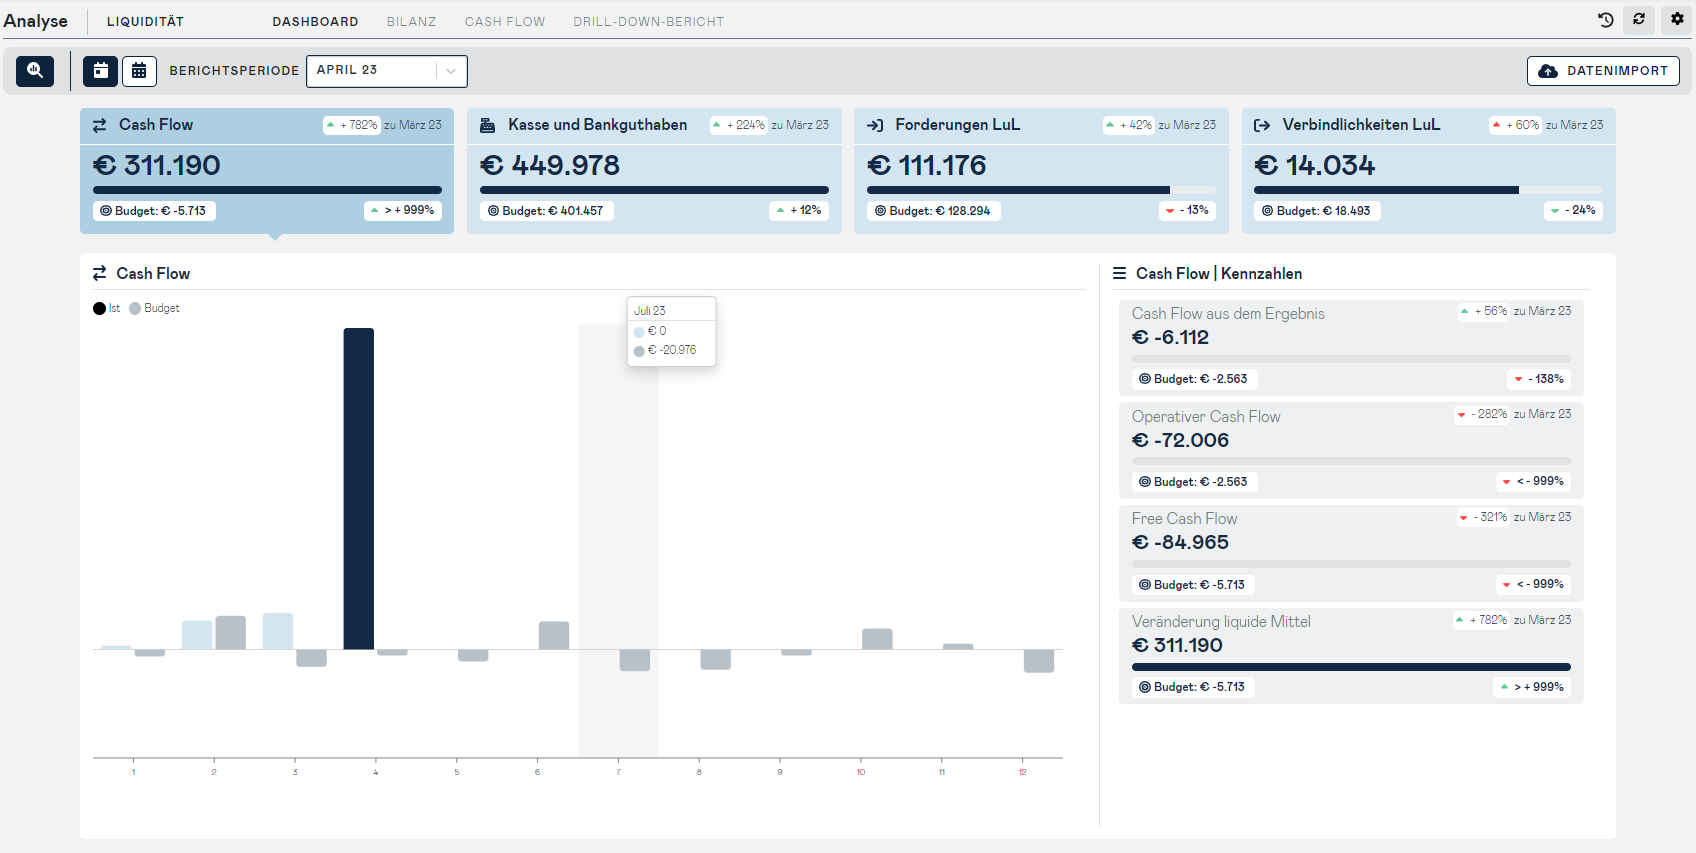Screen dimensions: 1696x853
Task: Click the dropdown chevron of the Berichtsperiode selector
Action: 451,71
